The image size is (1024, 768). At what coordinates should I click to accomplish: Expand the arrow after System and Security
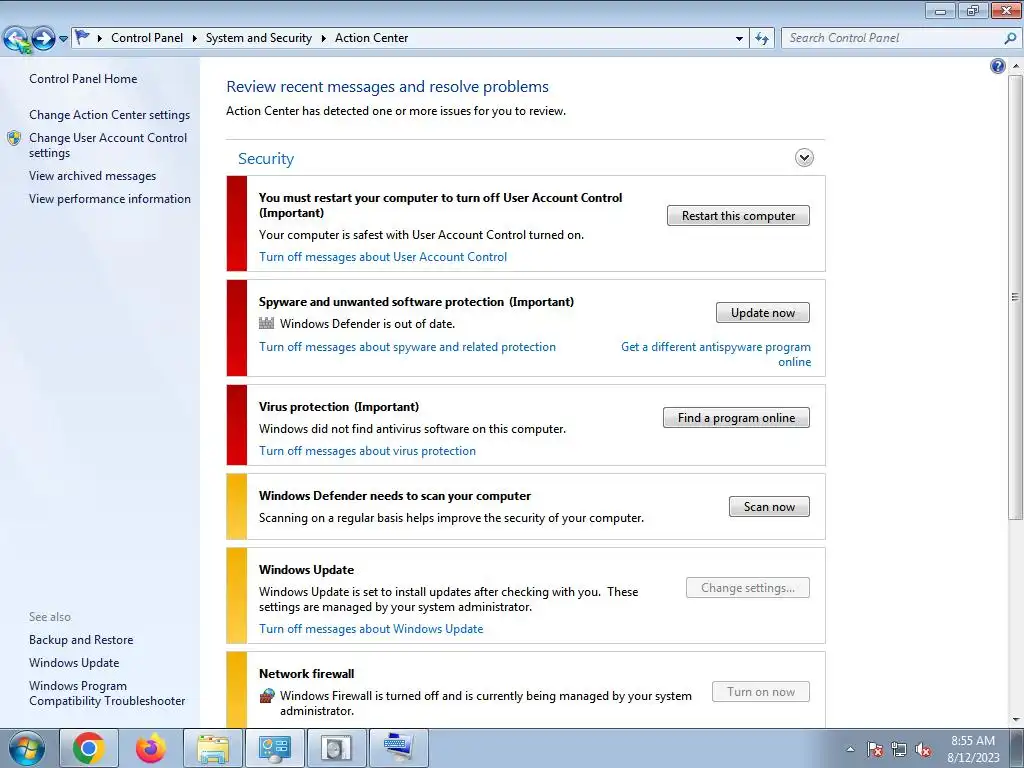pos(323,39)
